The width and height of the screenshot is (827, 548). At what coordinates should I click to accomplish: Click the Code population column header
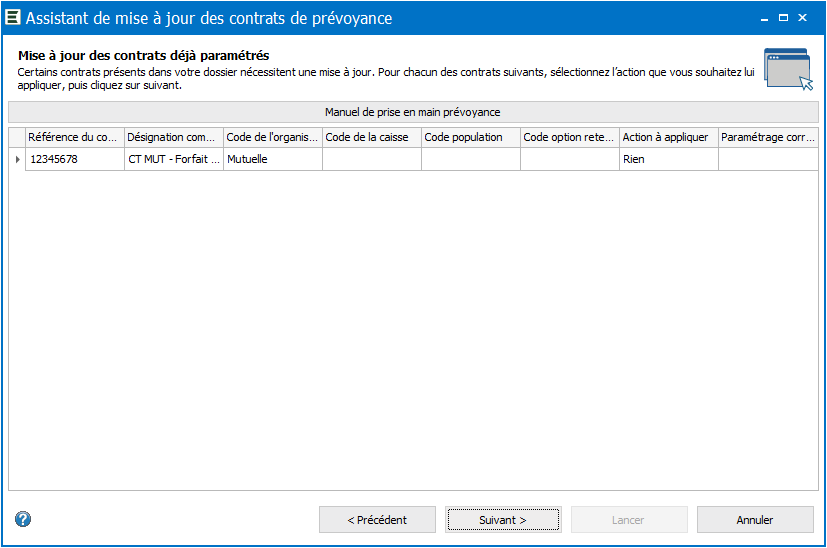(471, 138)
